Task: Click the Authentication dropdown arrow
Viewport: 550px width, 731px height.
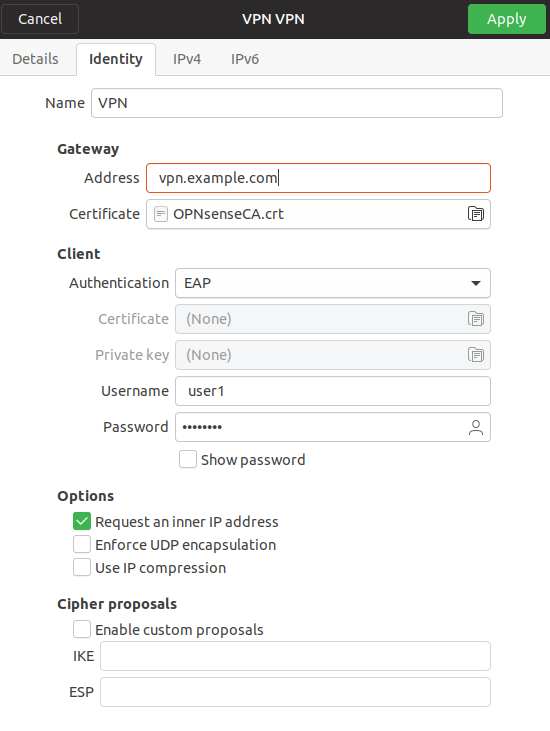Action: click(475, 283)
